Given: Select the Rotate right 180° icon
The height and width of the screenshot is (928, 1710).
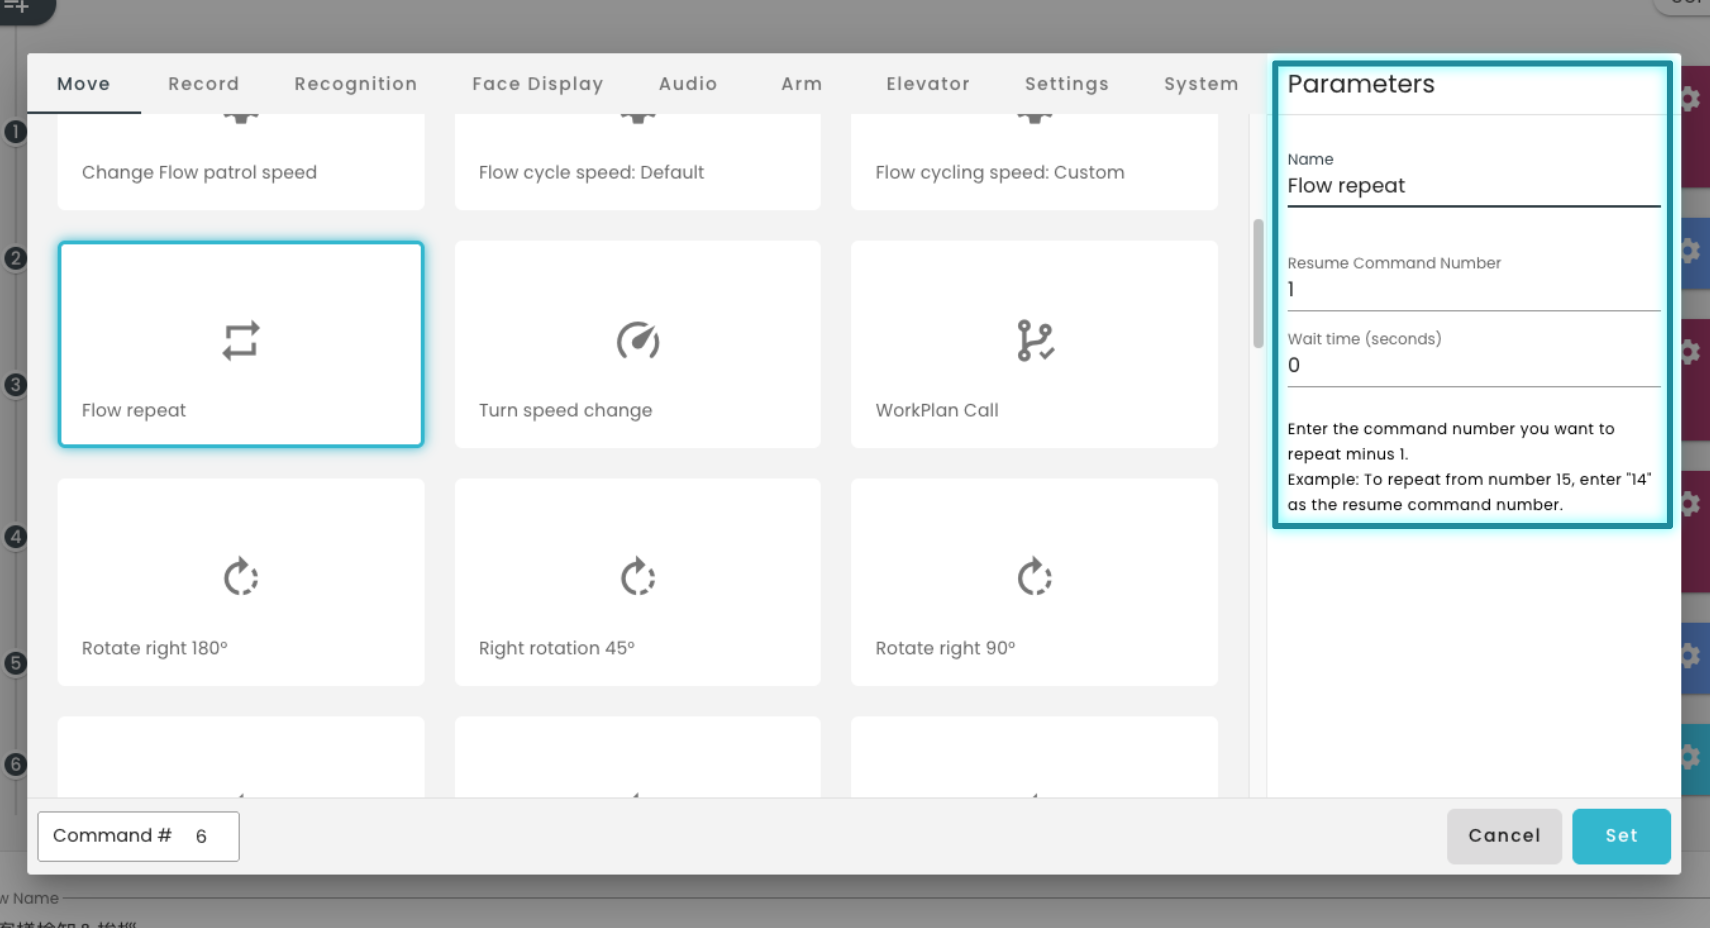Looking at the screenshot, I should (x=240, y=578).
